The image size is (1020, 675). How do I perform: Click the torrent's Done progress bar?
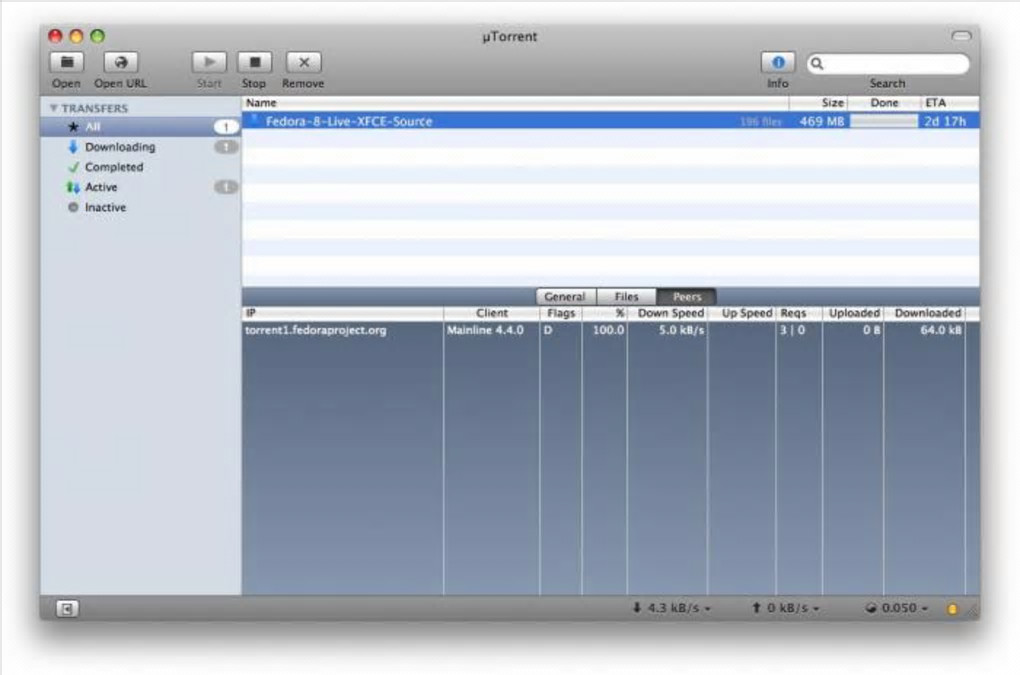pyautogui.click(x=883, y=121)
